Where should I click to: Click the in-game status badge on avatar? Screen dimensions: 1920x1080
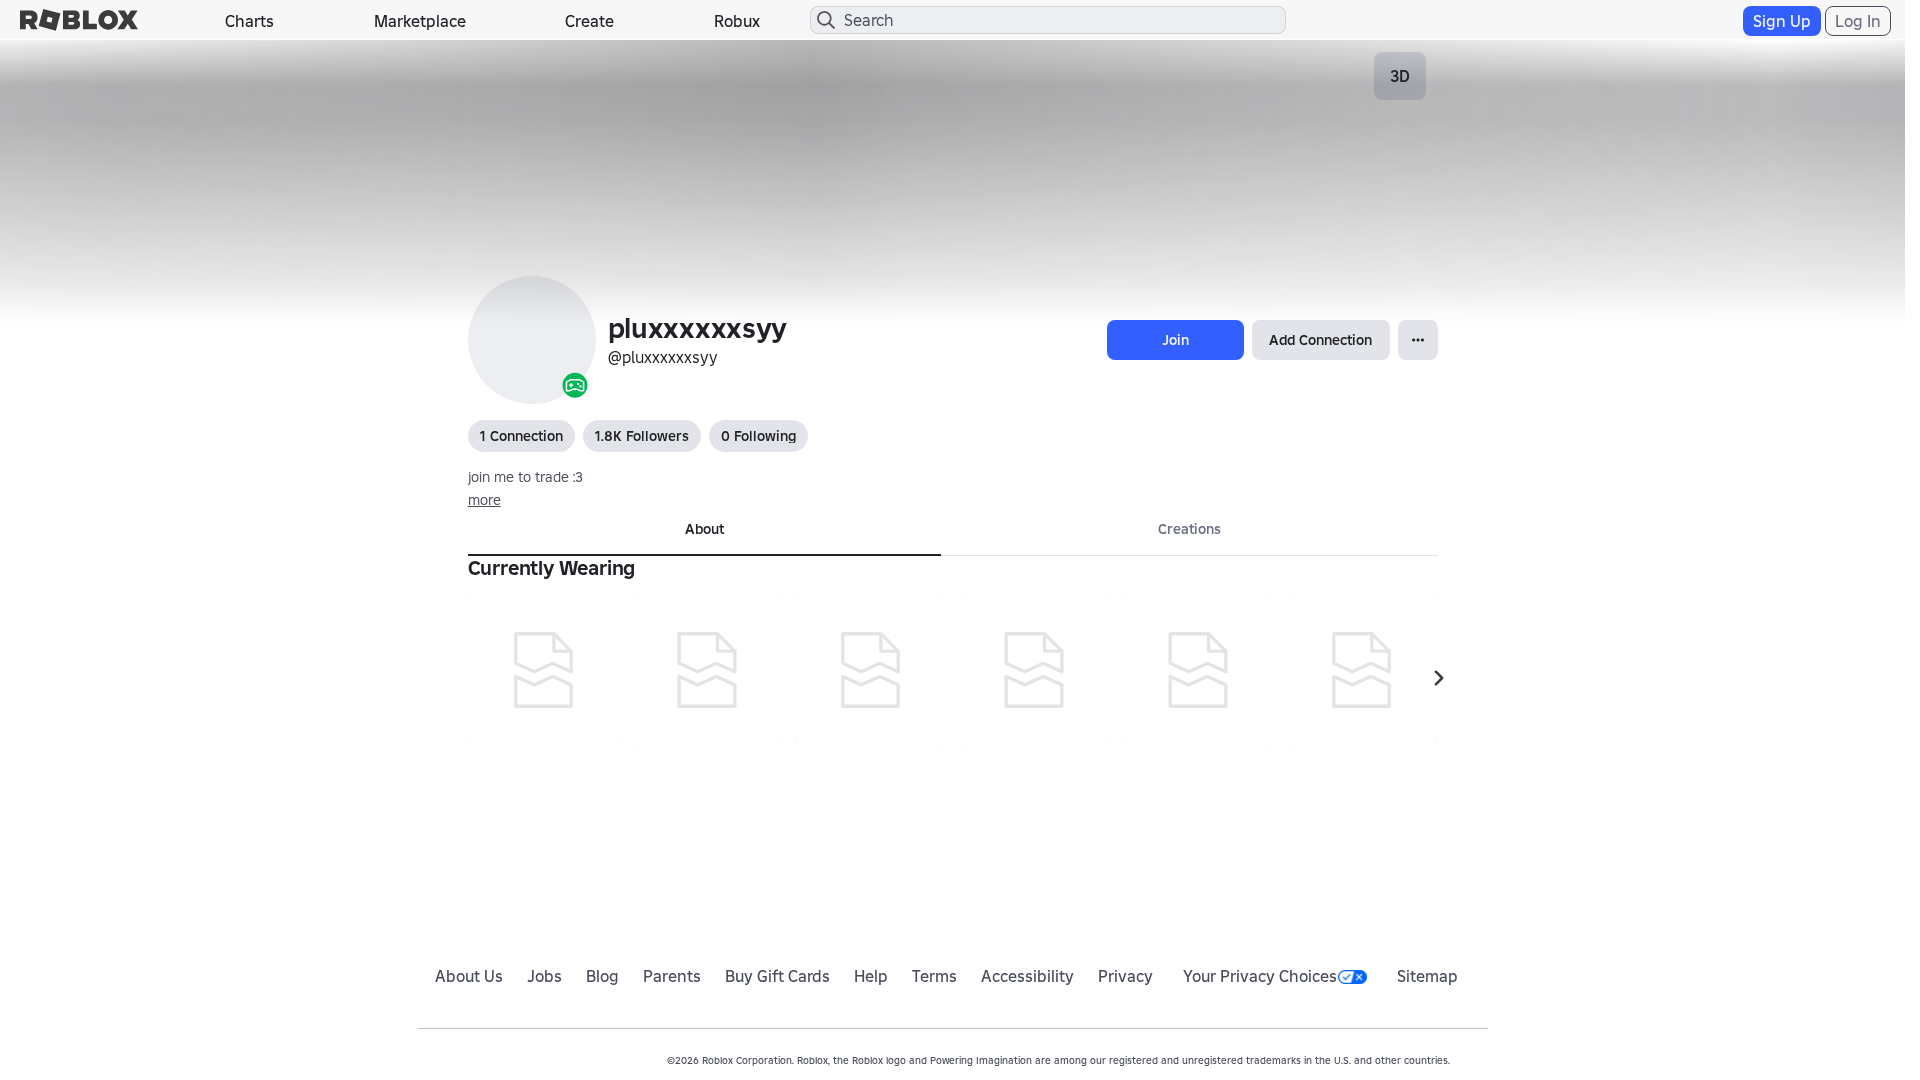pyautogui.click(x=575, y=385)
